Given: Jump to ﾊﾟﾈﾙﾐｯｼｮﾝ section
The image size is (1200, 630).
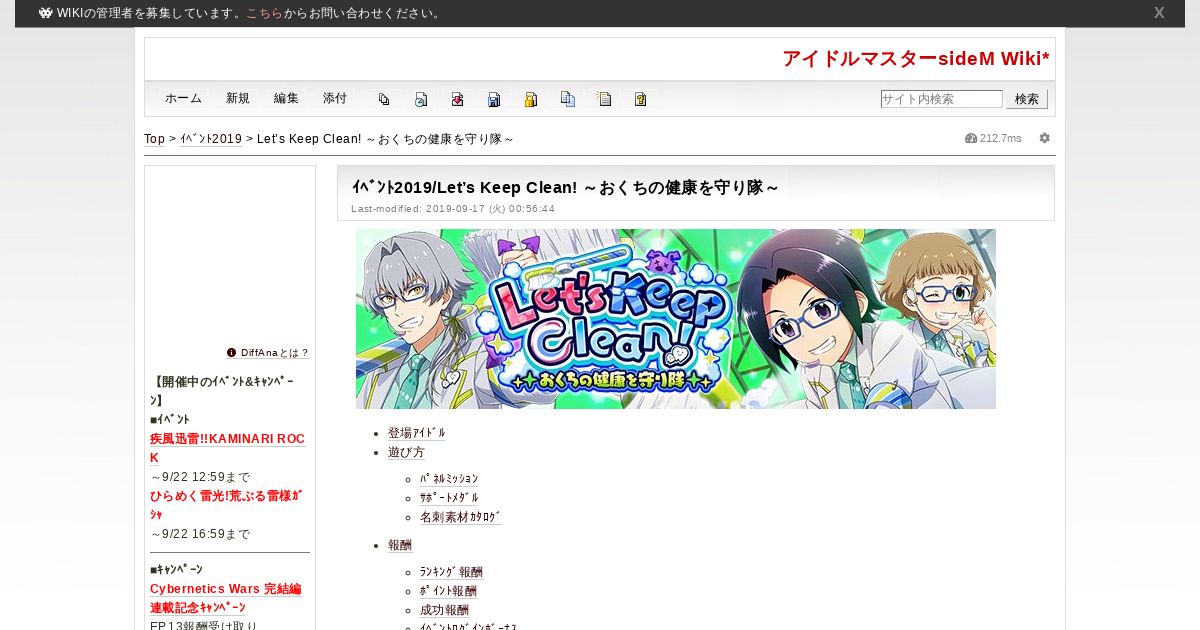Looking at the screenshot, I should (x=449, y=479).
